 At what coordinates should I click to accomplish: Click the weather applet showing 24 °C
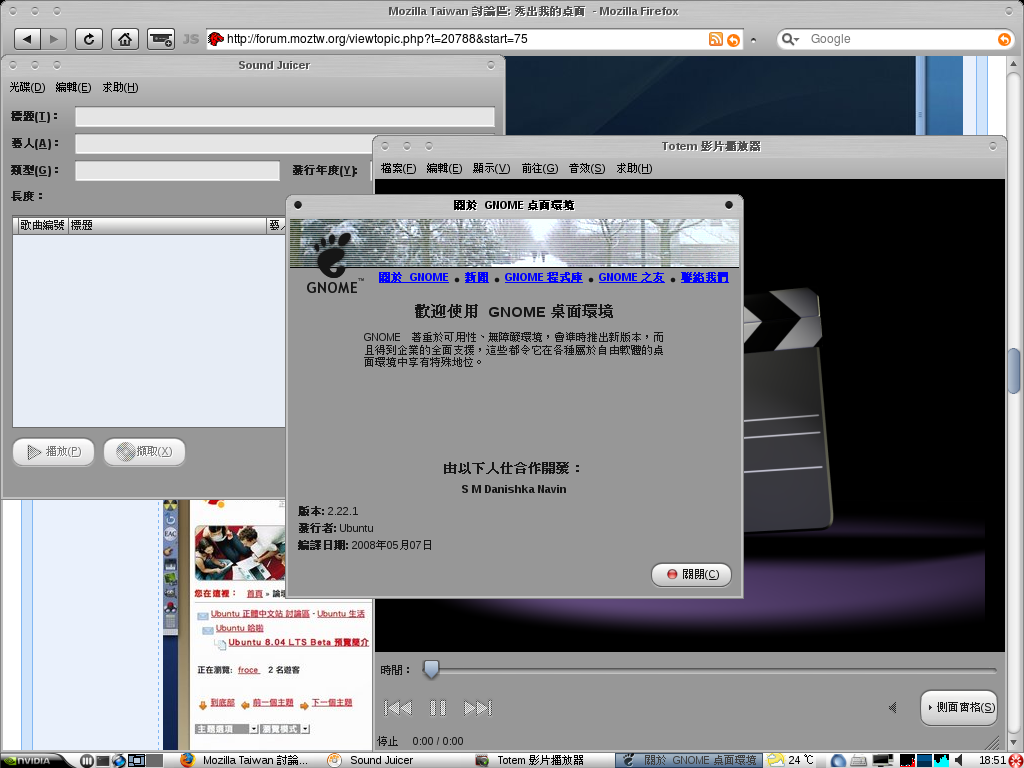pos(790,760)
